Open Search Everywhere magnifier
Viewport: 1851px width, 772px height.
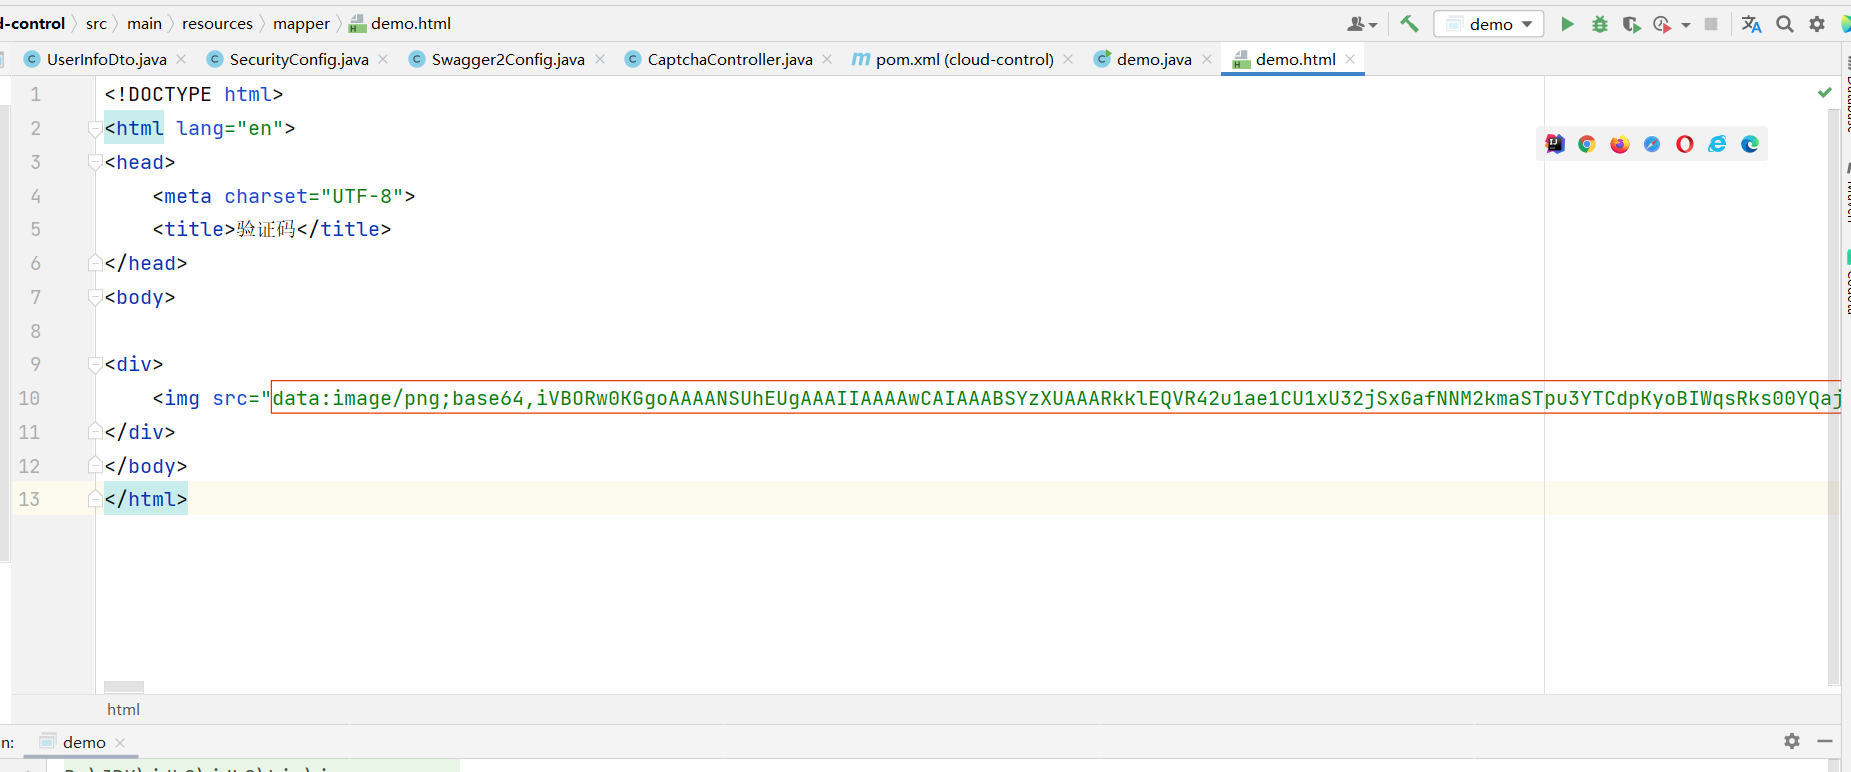1785,24
